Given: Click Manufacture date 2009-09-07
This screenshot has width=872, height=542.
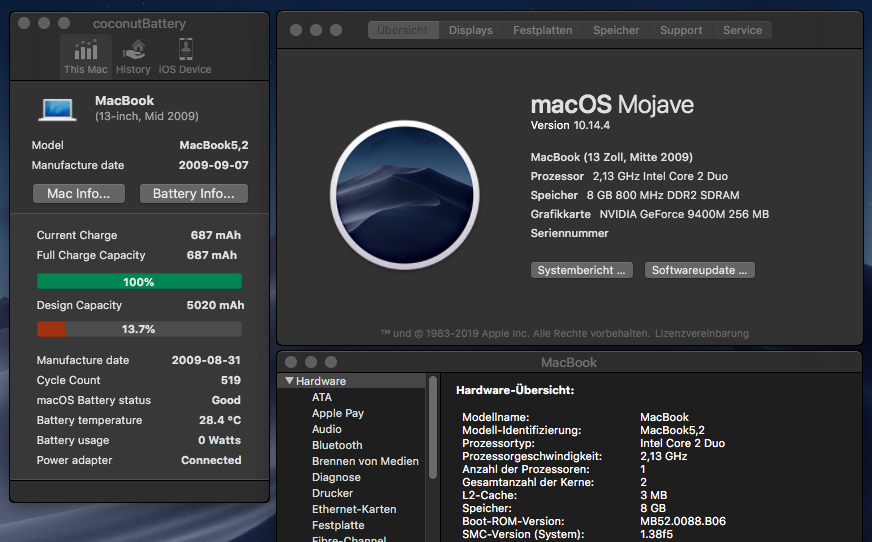Looking at the screenshot, I should pyautogui.click(x=214, y=165).
